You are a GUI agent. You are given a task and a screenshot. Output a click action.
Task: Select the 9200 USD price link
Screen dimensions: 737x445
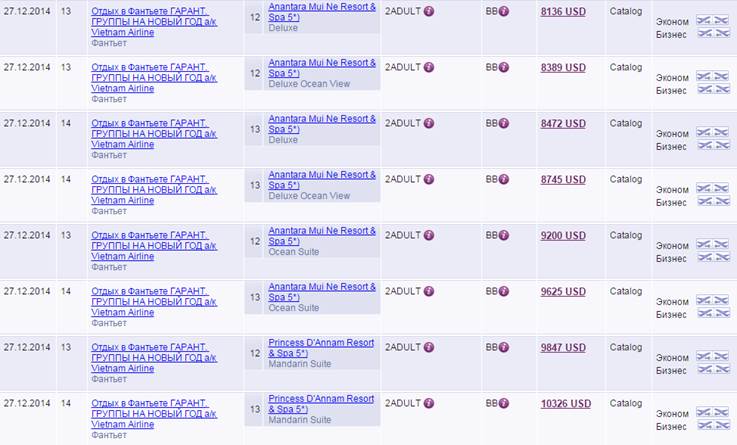tap(563, 236)
